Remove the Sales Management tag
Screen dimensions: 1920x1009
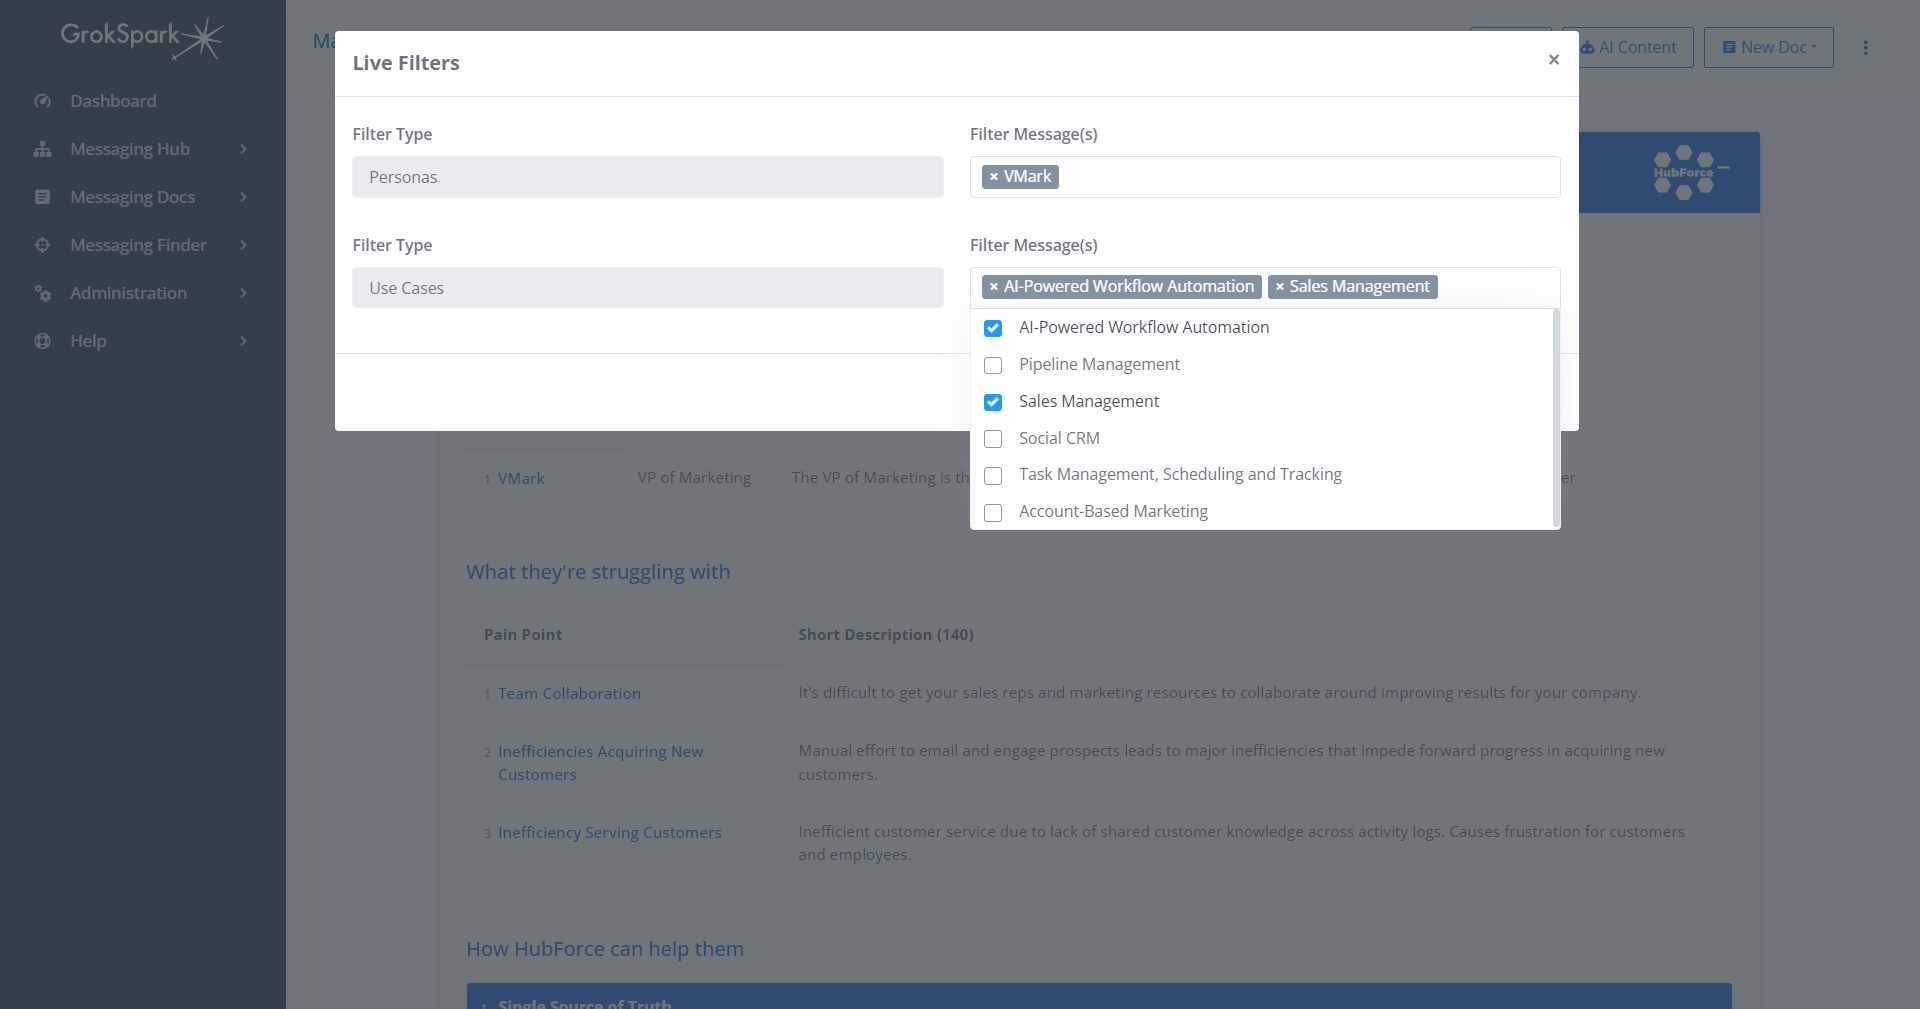[1279, 287]
